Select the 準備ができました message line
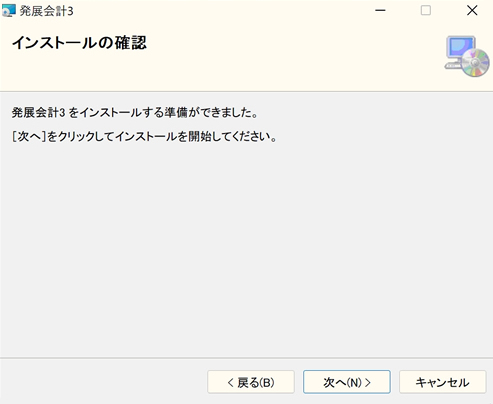Screen dimensions: 493x404 click(x=135, y=113)
